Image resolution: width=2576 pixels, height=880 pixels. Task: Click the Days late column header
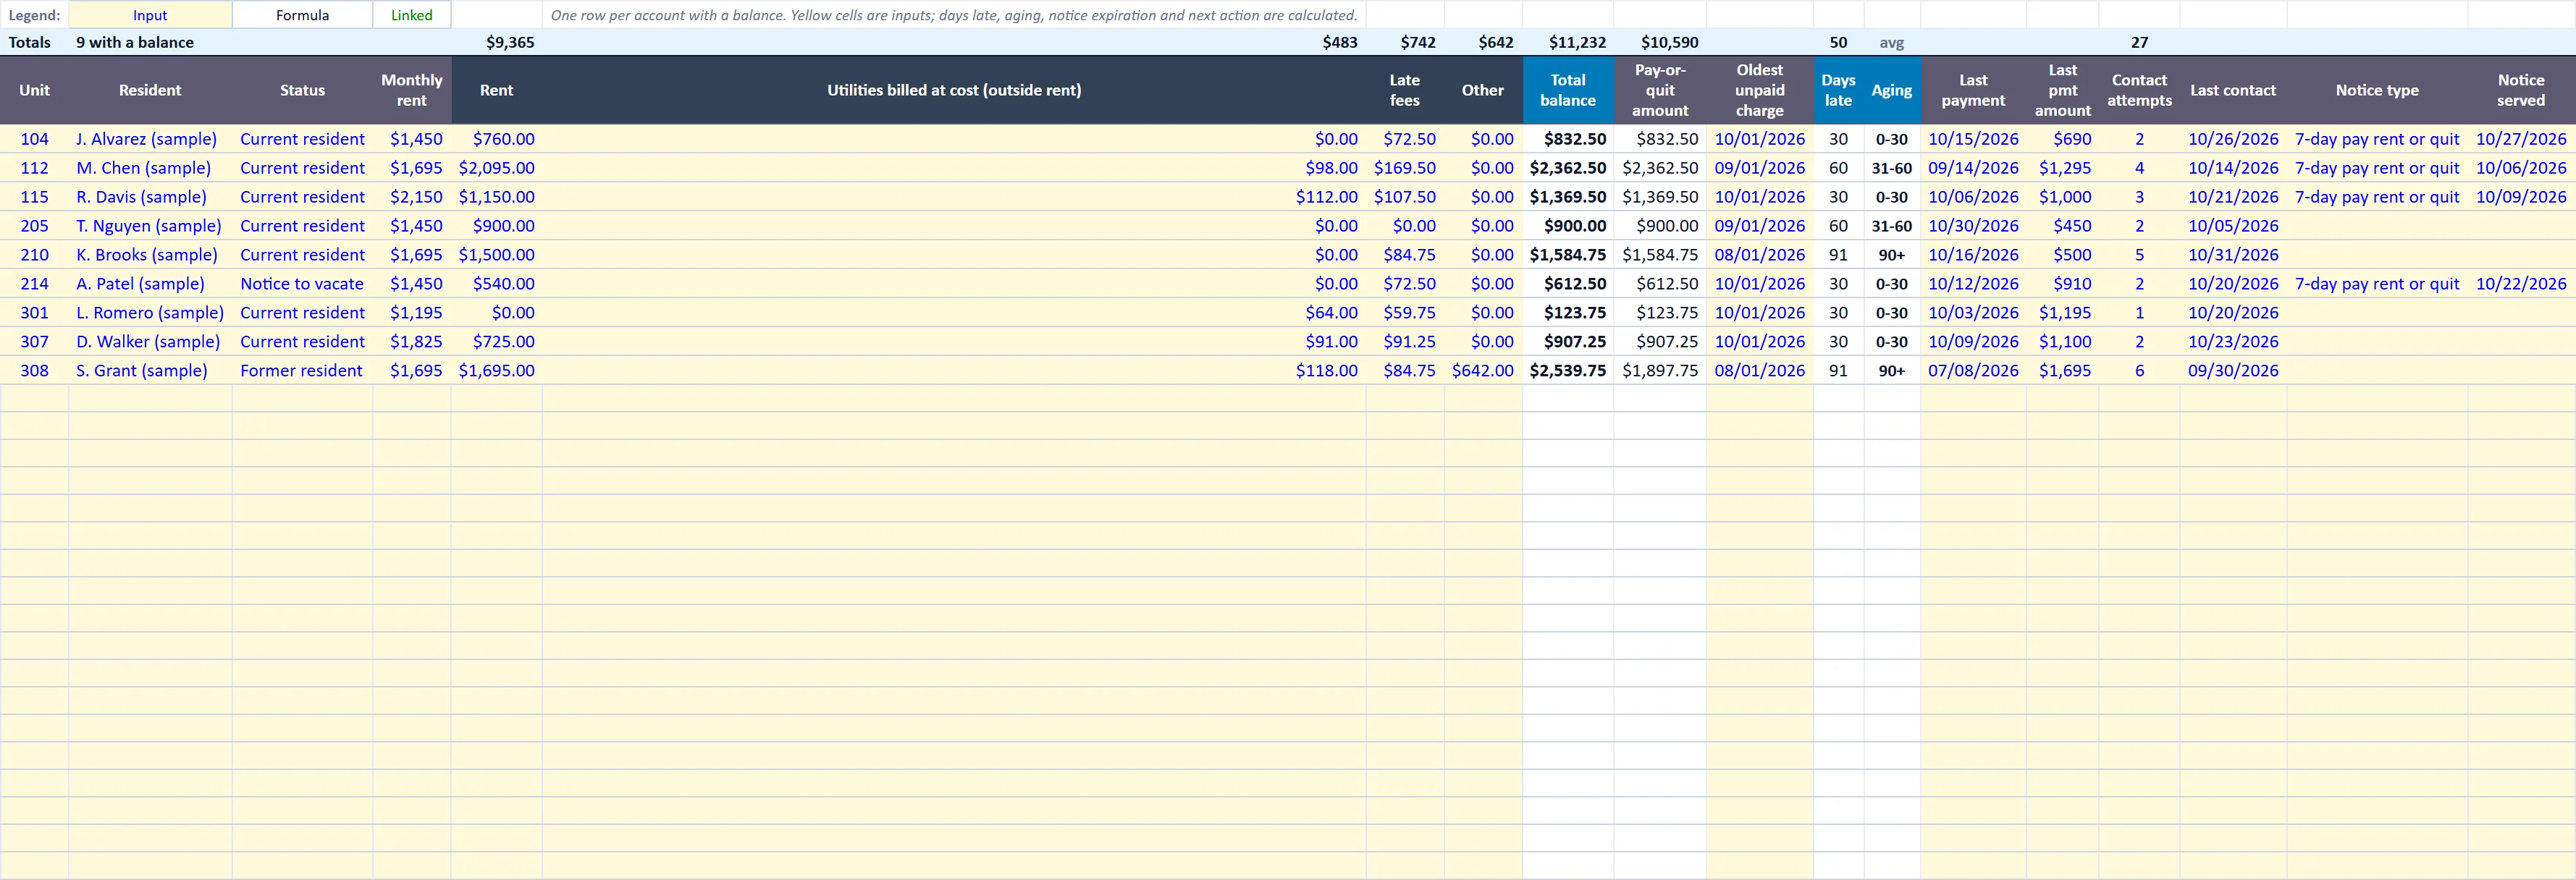point(1838,90)
